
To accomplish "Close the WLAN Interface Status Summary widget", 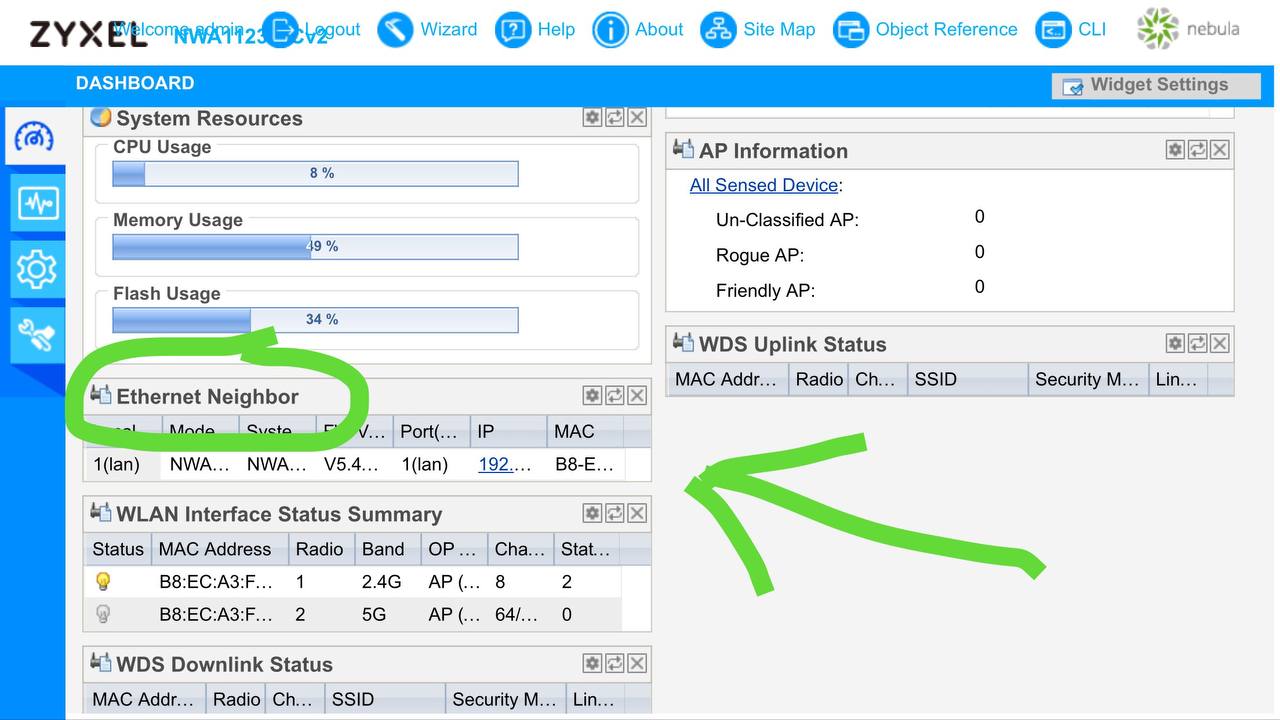I will (x=637, y=513).
